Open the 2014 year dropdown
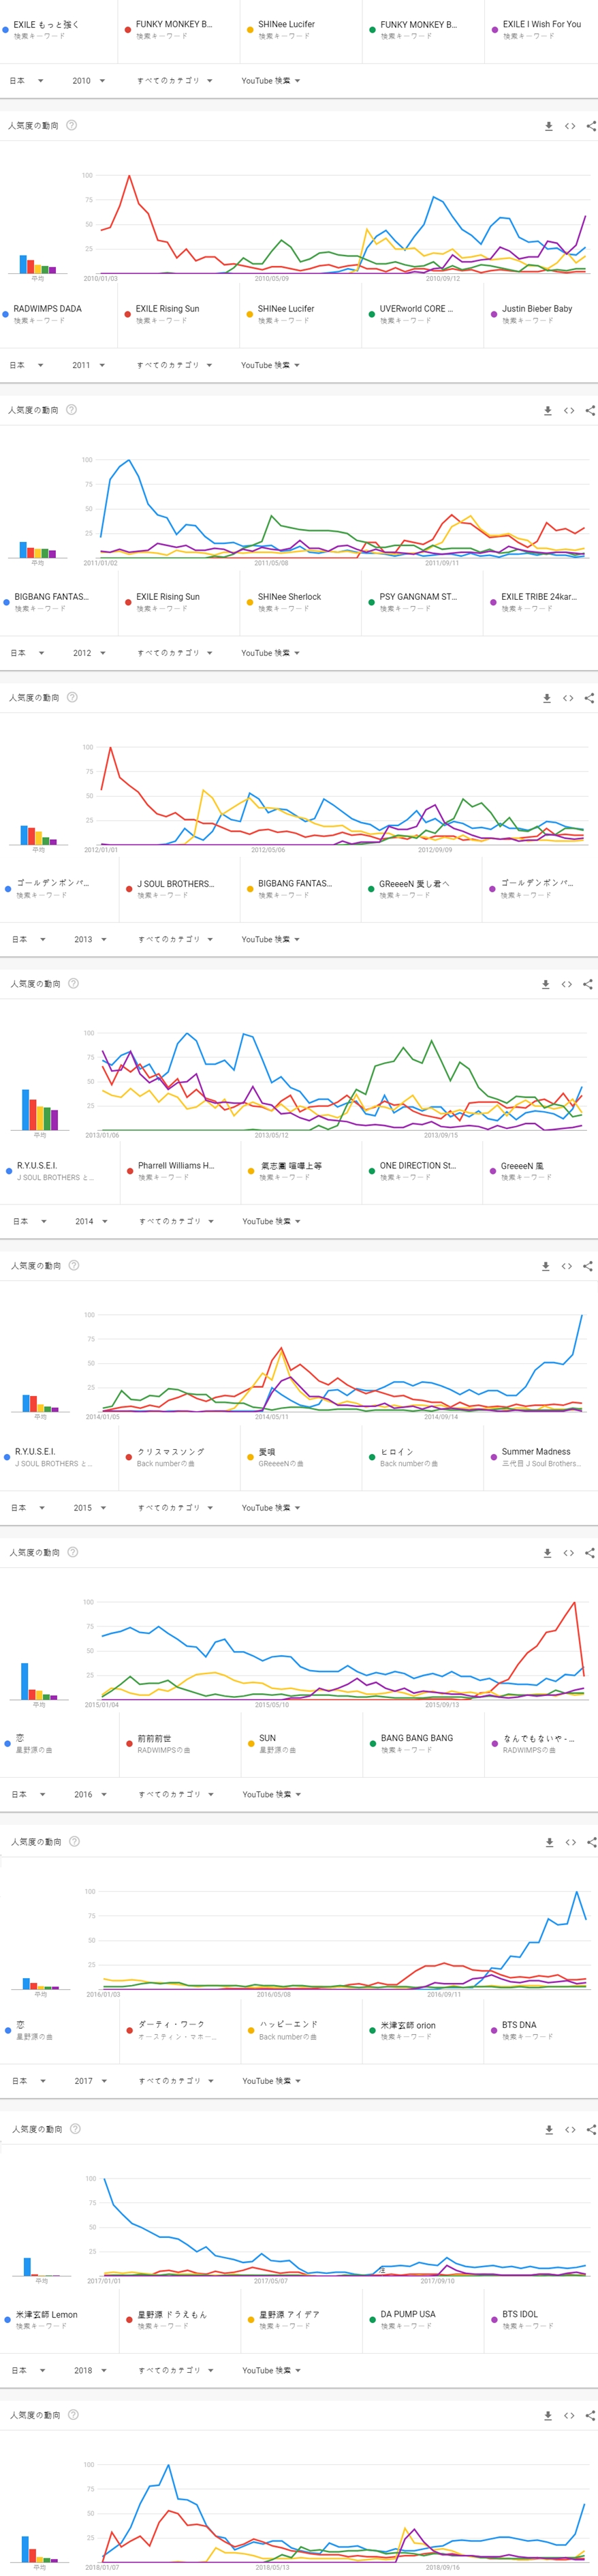 coord(91,1222)
